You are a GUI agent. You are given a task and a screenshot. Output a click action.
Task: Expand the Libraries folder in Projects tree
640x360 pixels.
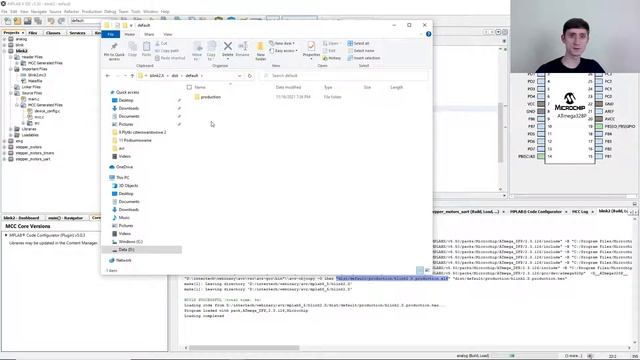(11, 129)
